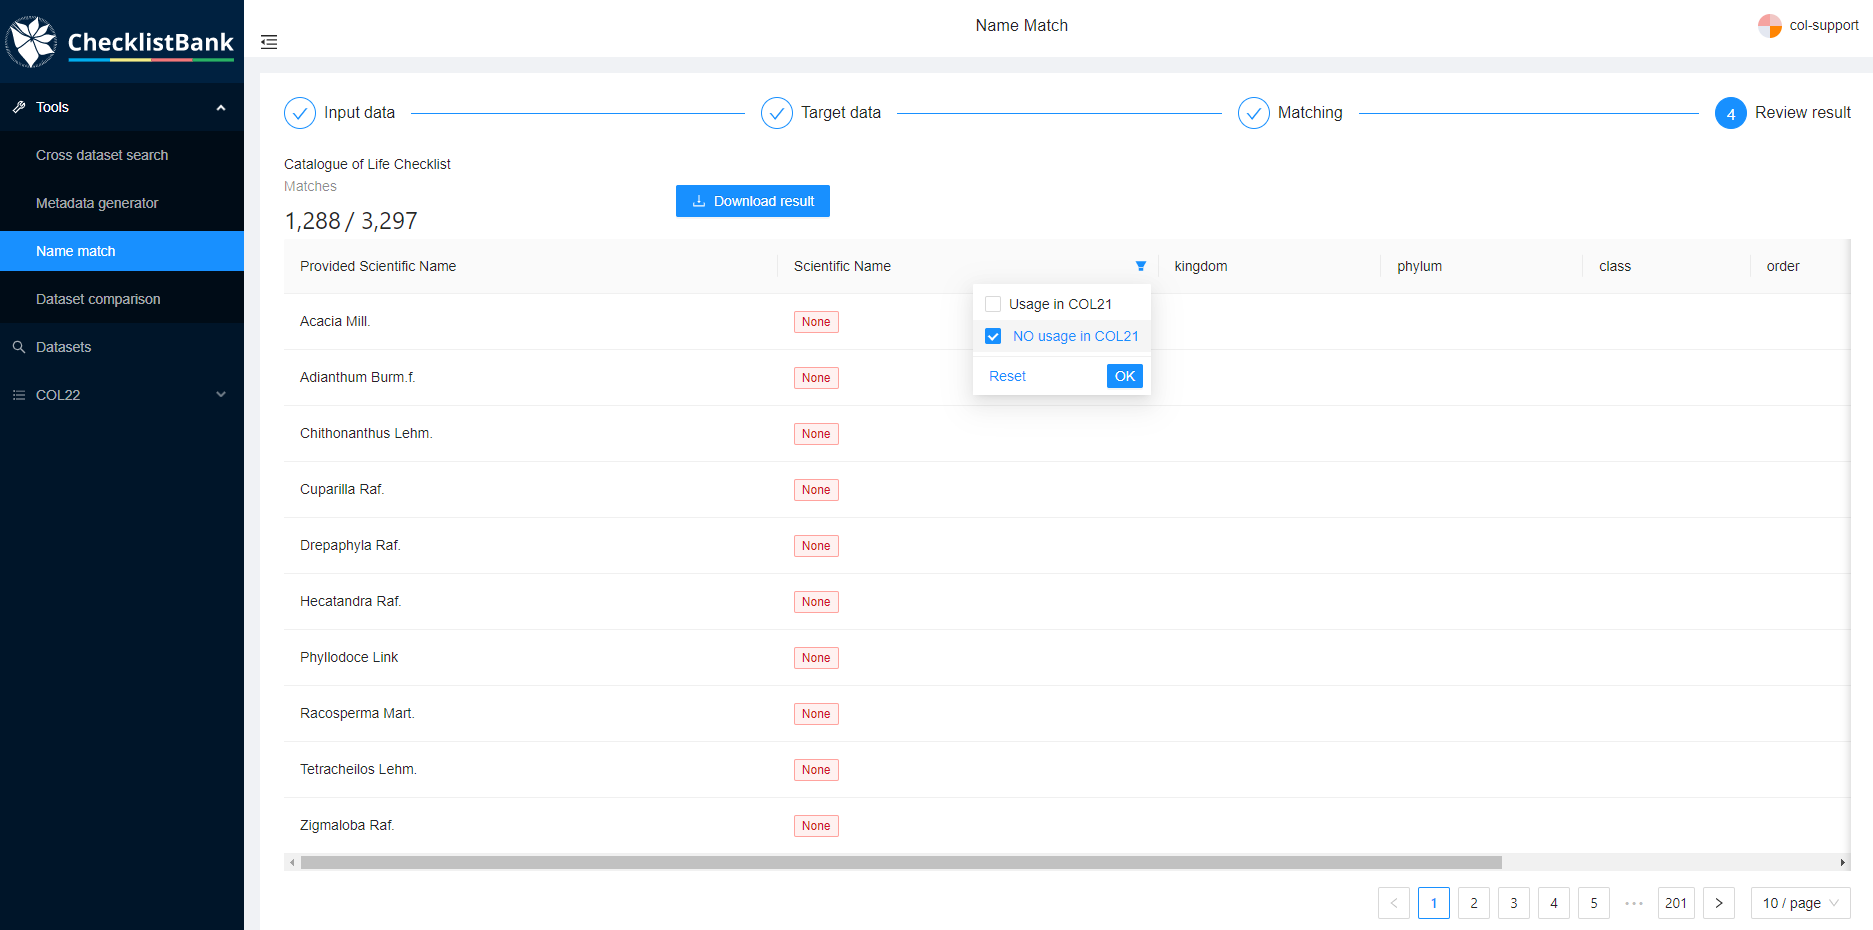Screen dimensions: 1873x930
Task: Click Catalogue of Life Checklist title
Action: pyautogui.click(x=367, y=164)
